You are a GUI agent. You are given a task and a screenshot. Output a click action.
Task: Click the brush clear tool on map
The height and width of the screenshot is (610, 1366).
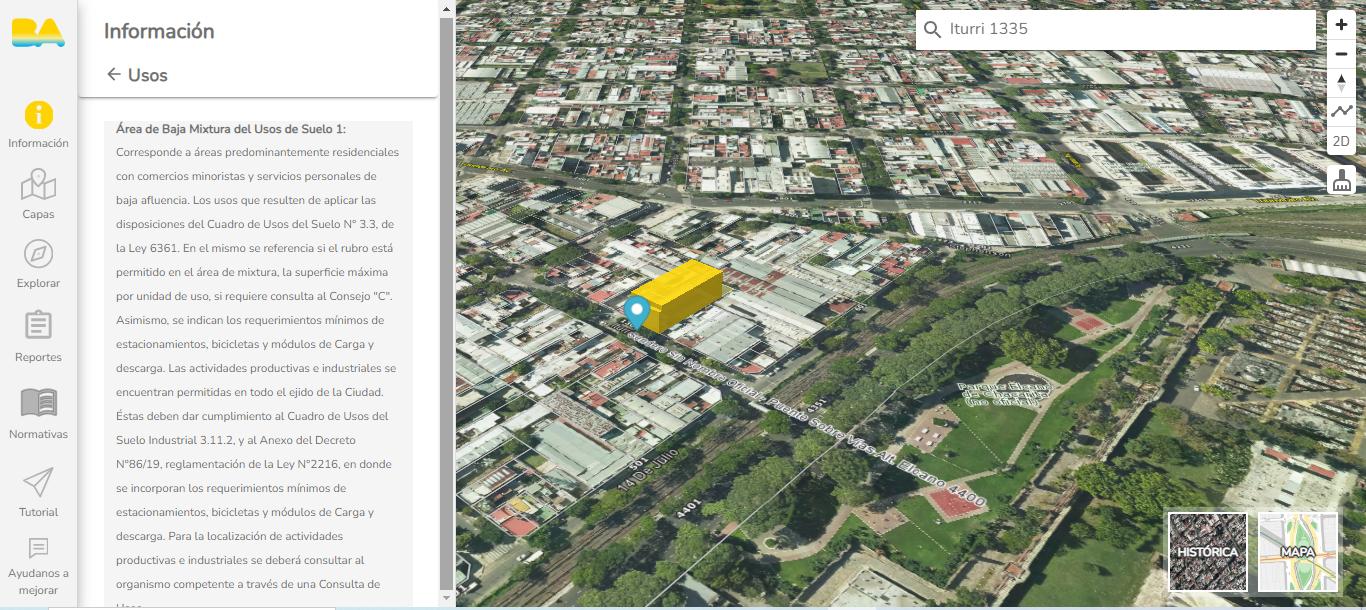coord(1341,180)
